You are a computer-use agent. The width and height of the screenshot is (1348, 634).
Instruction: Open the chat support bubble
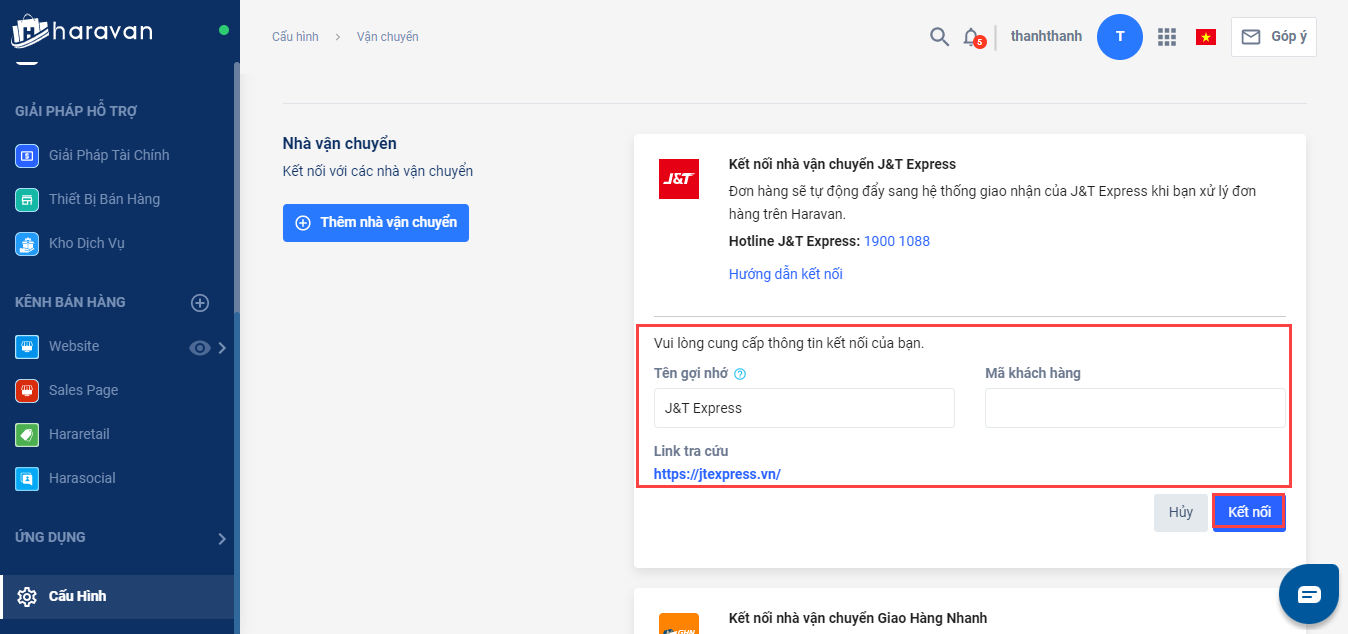click(1309, 594)
